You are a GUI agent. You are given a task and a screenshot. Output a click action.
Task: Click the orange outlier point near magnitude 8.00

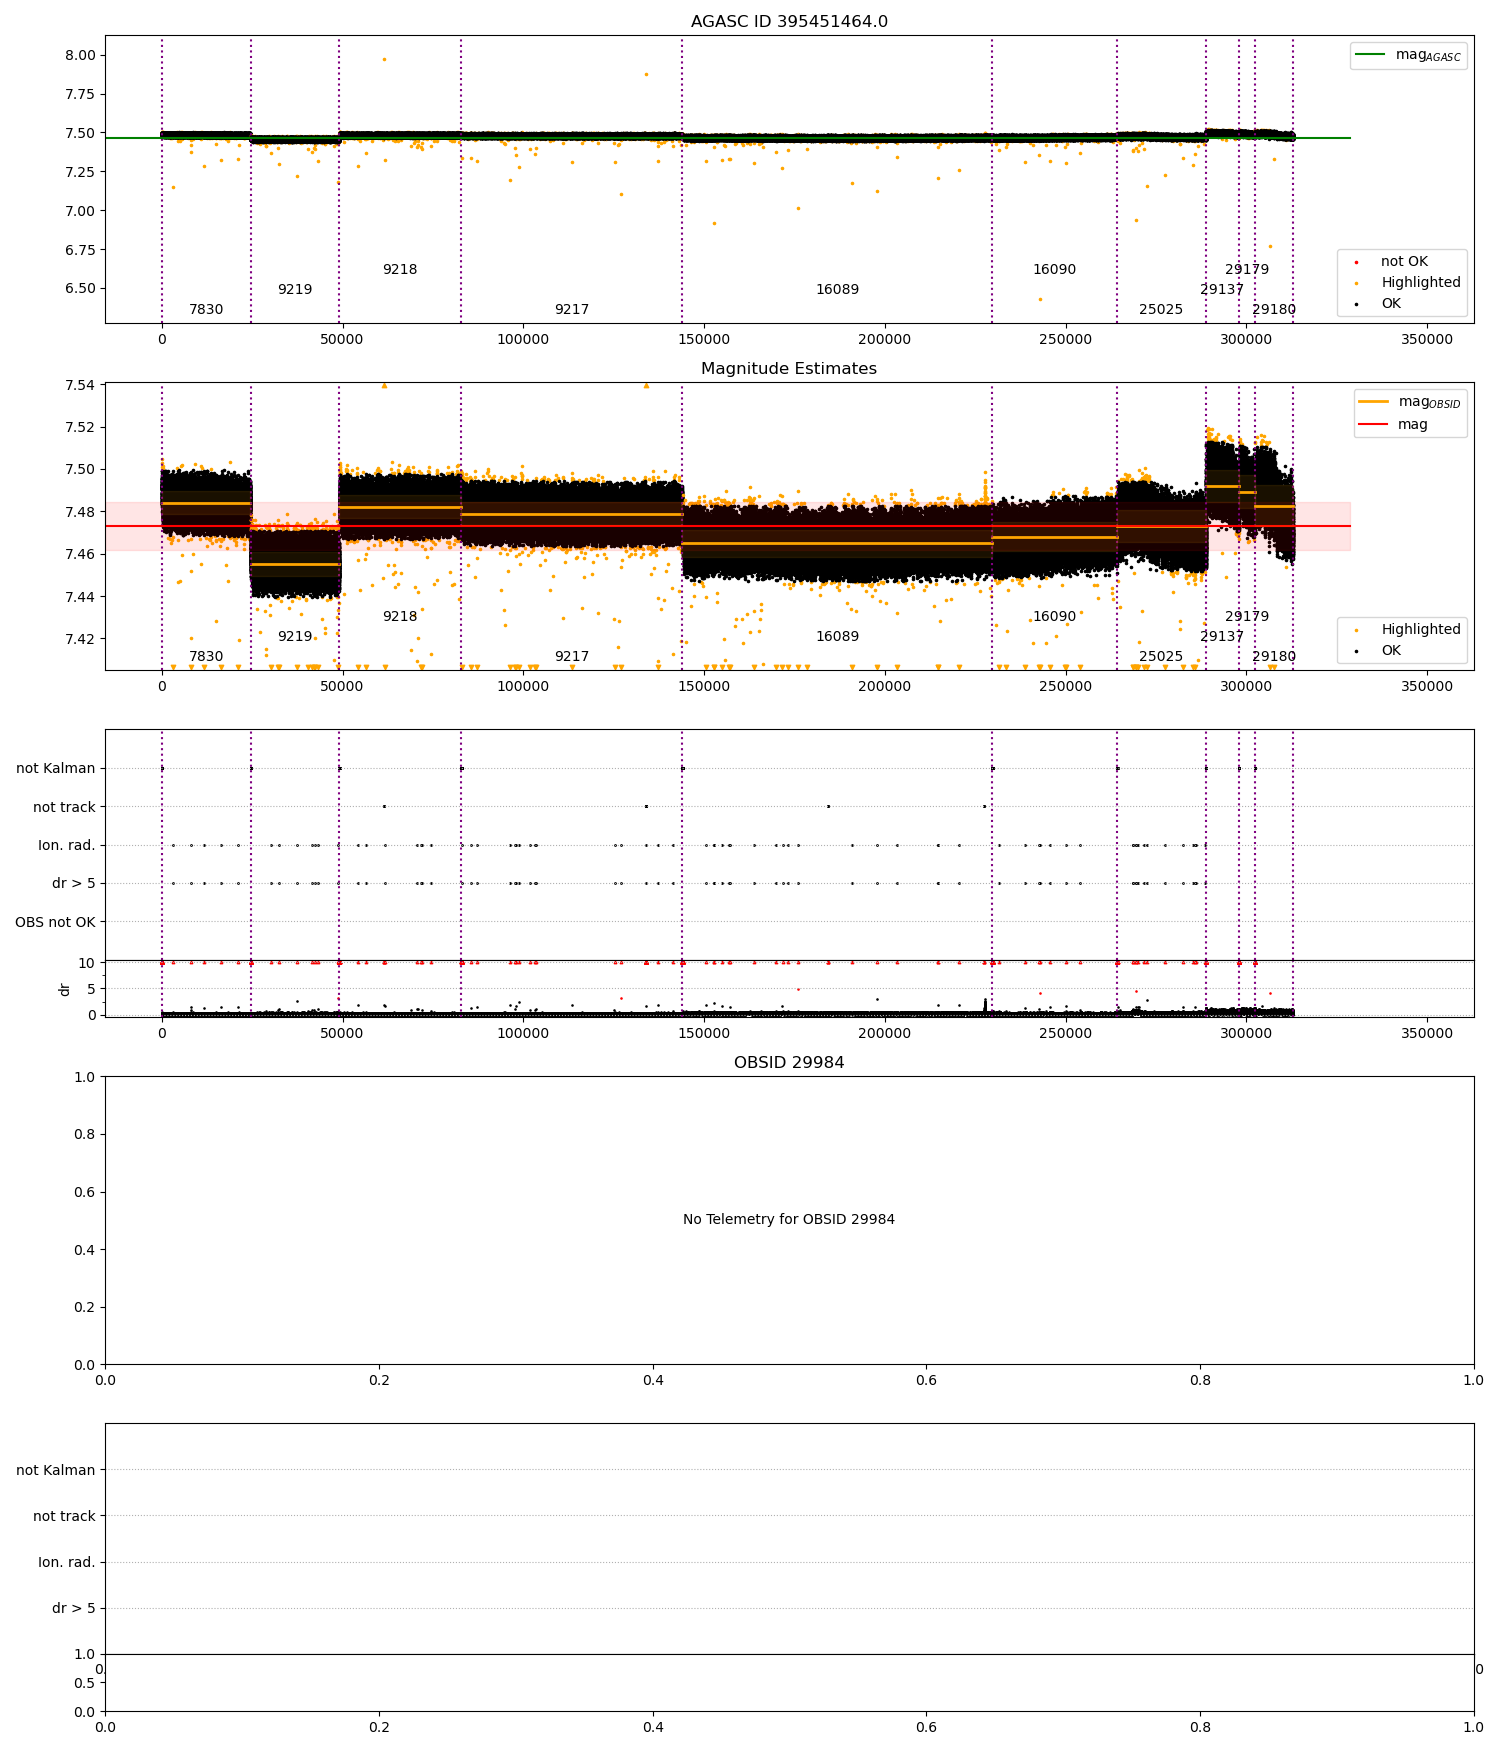coord(384,59)
